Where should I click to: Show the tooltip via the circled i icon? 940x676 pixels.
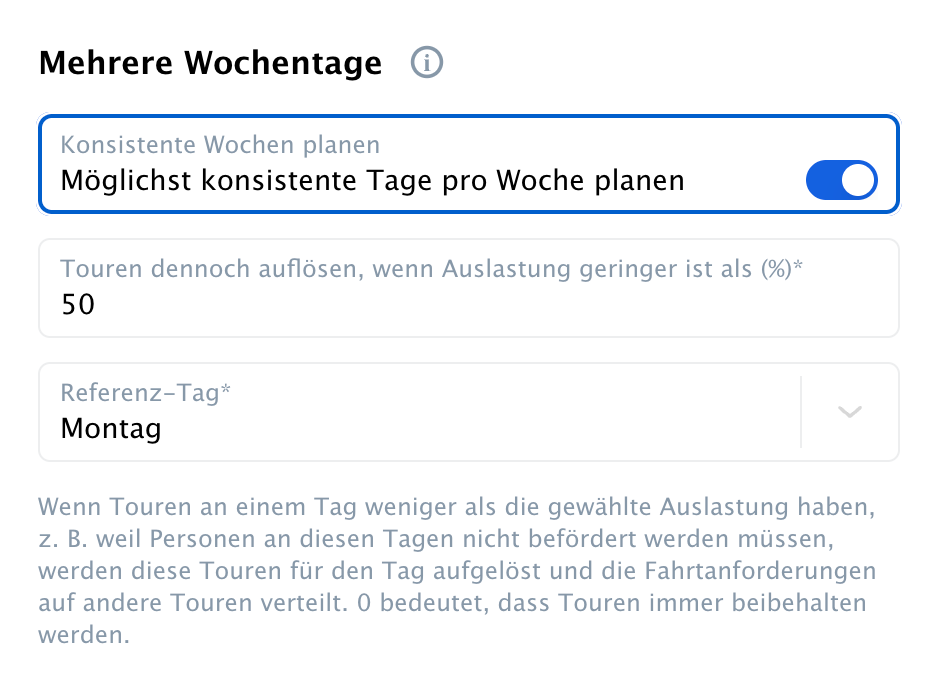click(426, 62)
